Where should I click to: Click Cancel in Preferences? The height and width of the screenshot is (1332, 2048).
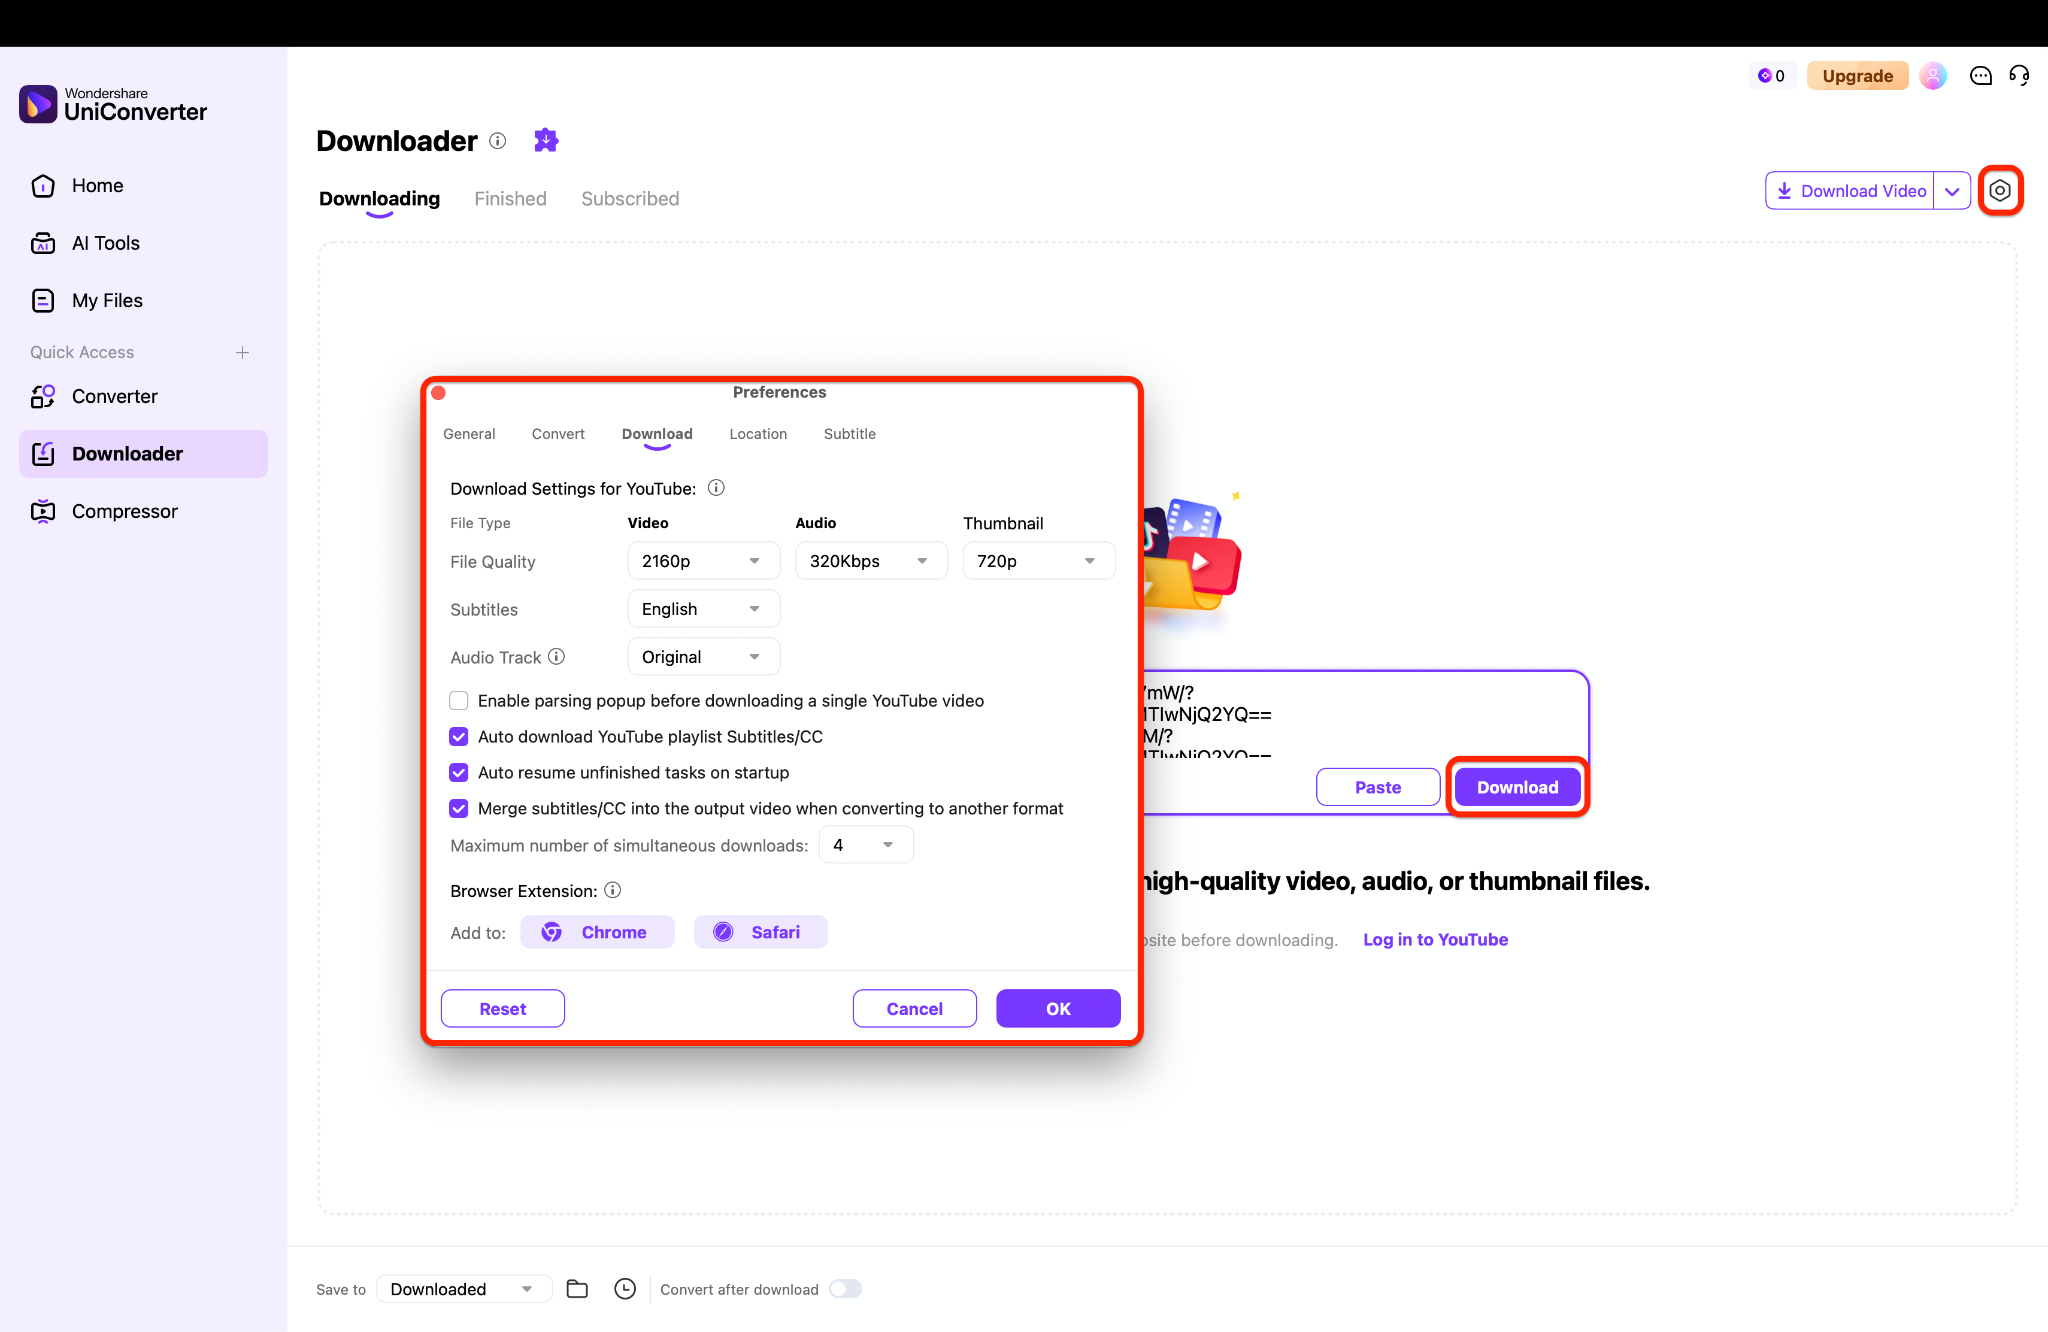coord(915,1009)
